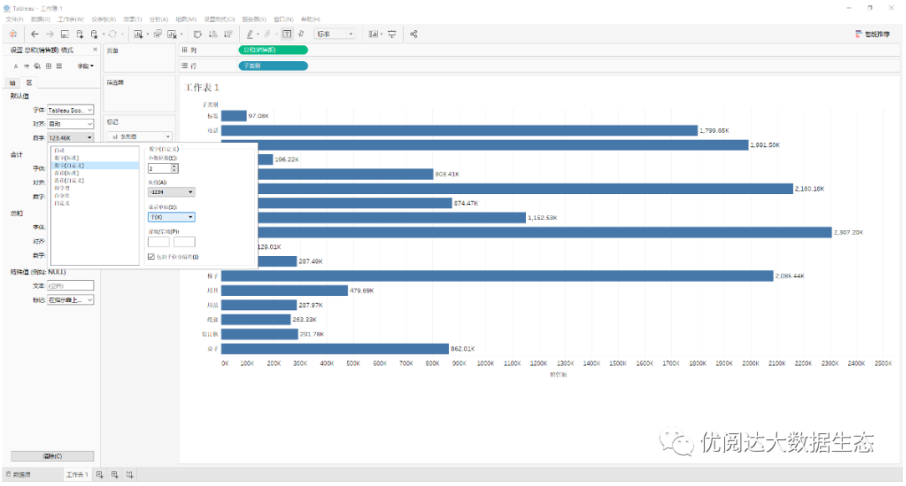Open the font dropdown under default section
Screen dimensions: 906x486
(x=70, y=110)
